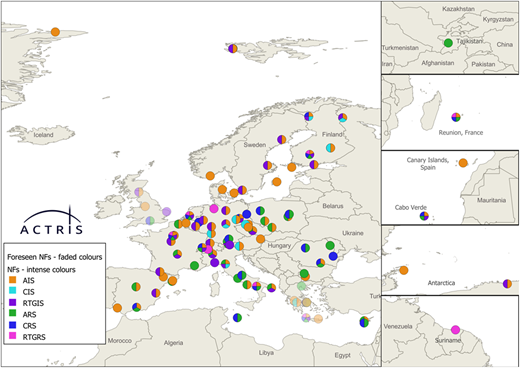Click the Pakistan label in inset

(x=483, y=64)
